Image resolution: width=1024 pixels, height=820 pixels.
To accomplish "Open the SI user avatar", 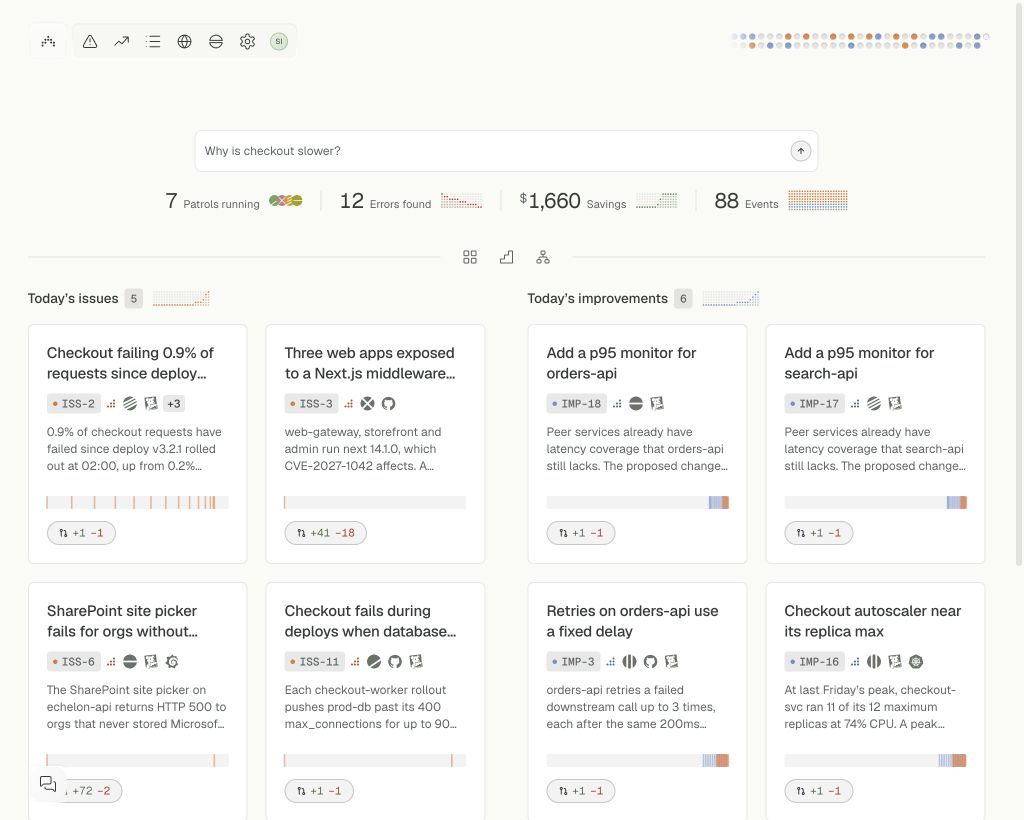I will [279, 42].
